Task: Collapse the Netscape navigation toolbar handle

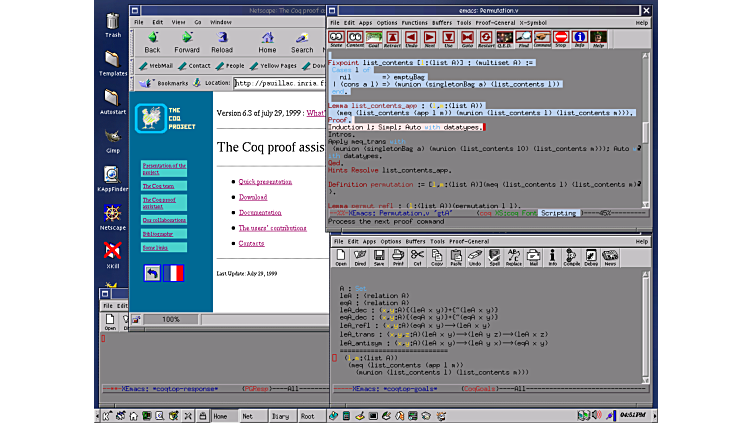Action: 133,42
